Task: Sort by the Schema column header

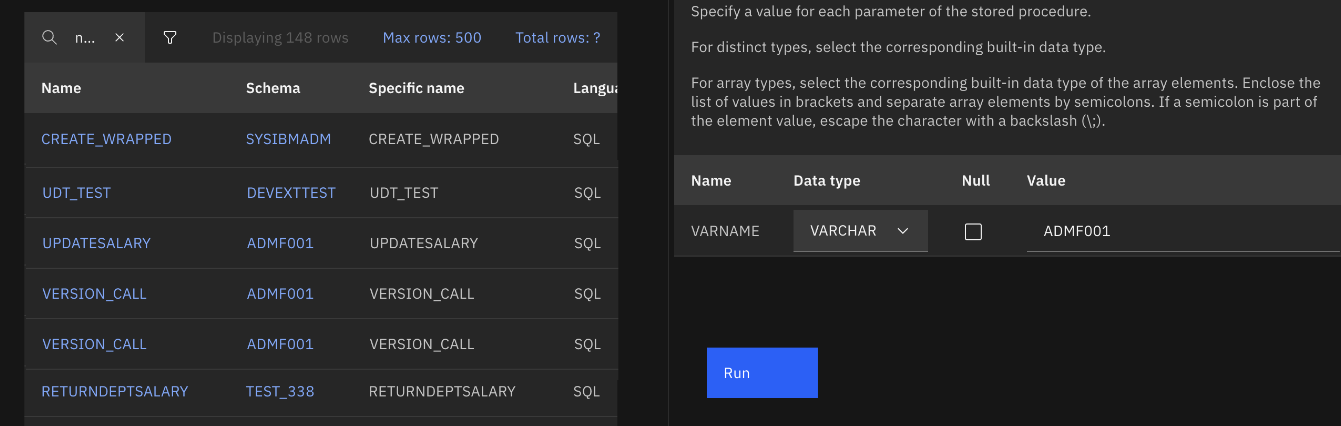Action: (x=273, y=88)
